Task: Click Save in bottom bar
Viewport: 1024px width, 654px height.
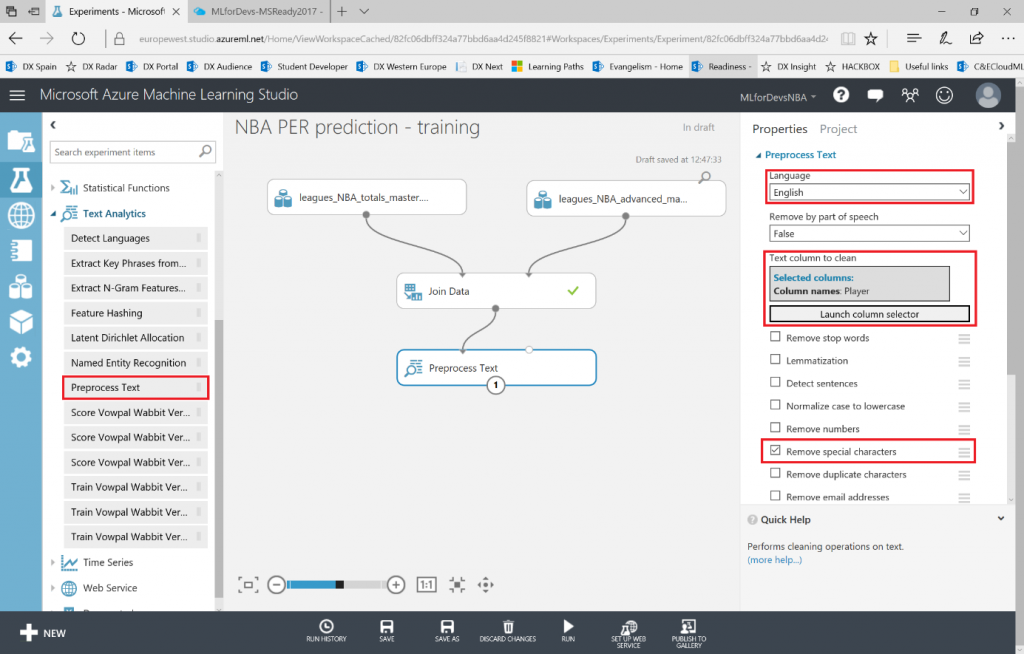Action: point(387,631)
